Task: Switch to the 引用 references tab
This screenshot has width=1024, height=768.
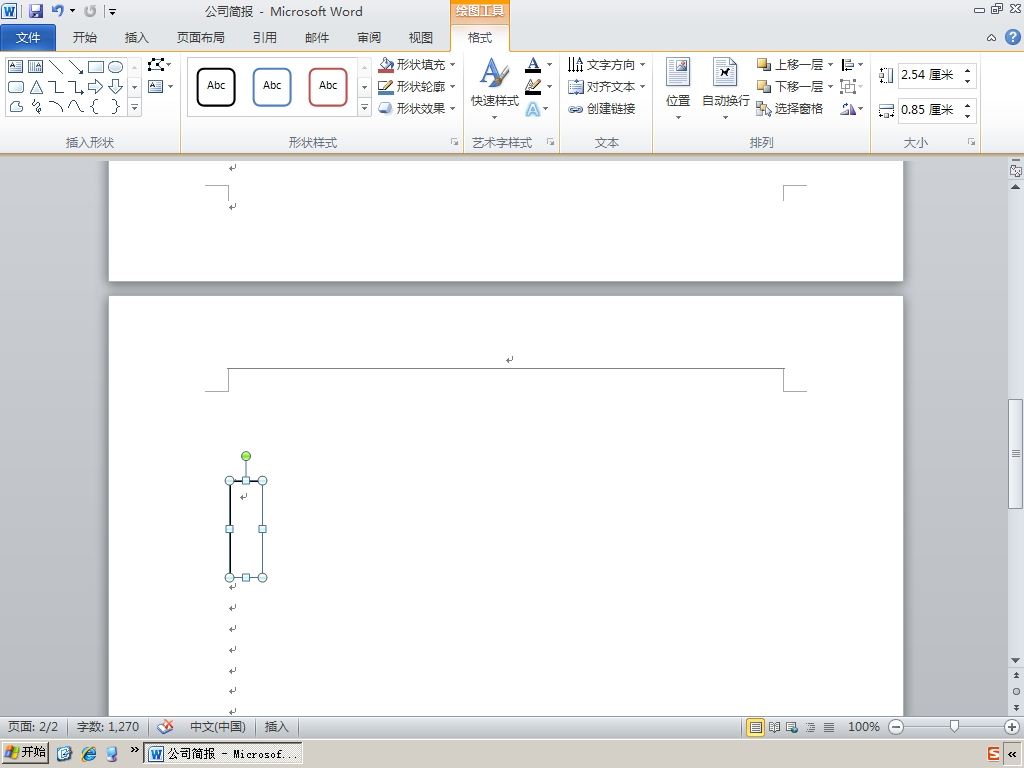Action: pyautogui.click(x=264, y=38)
